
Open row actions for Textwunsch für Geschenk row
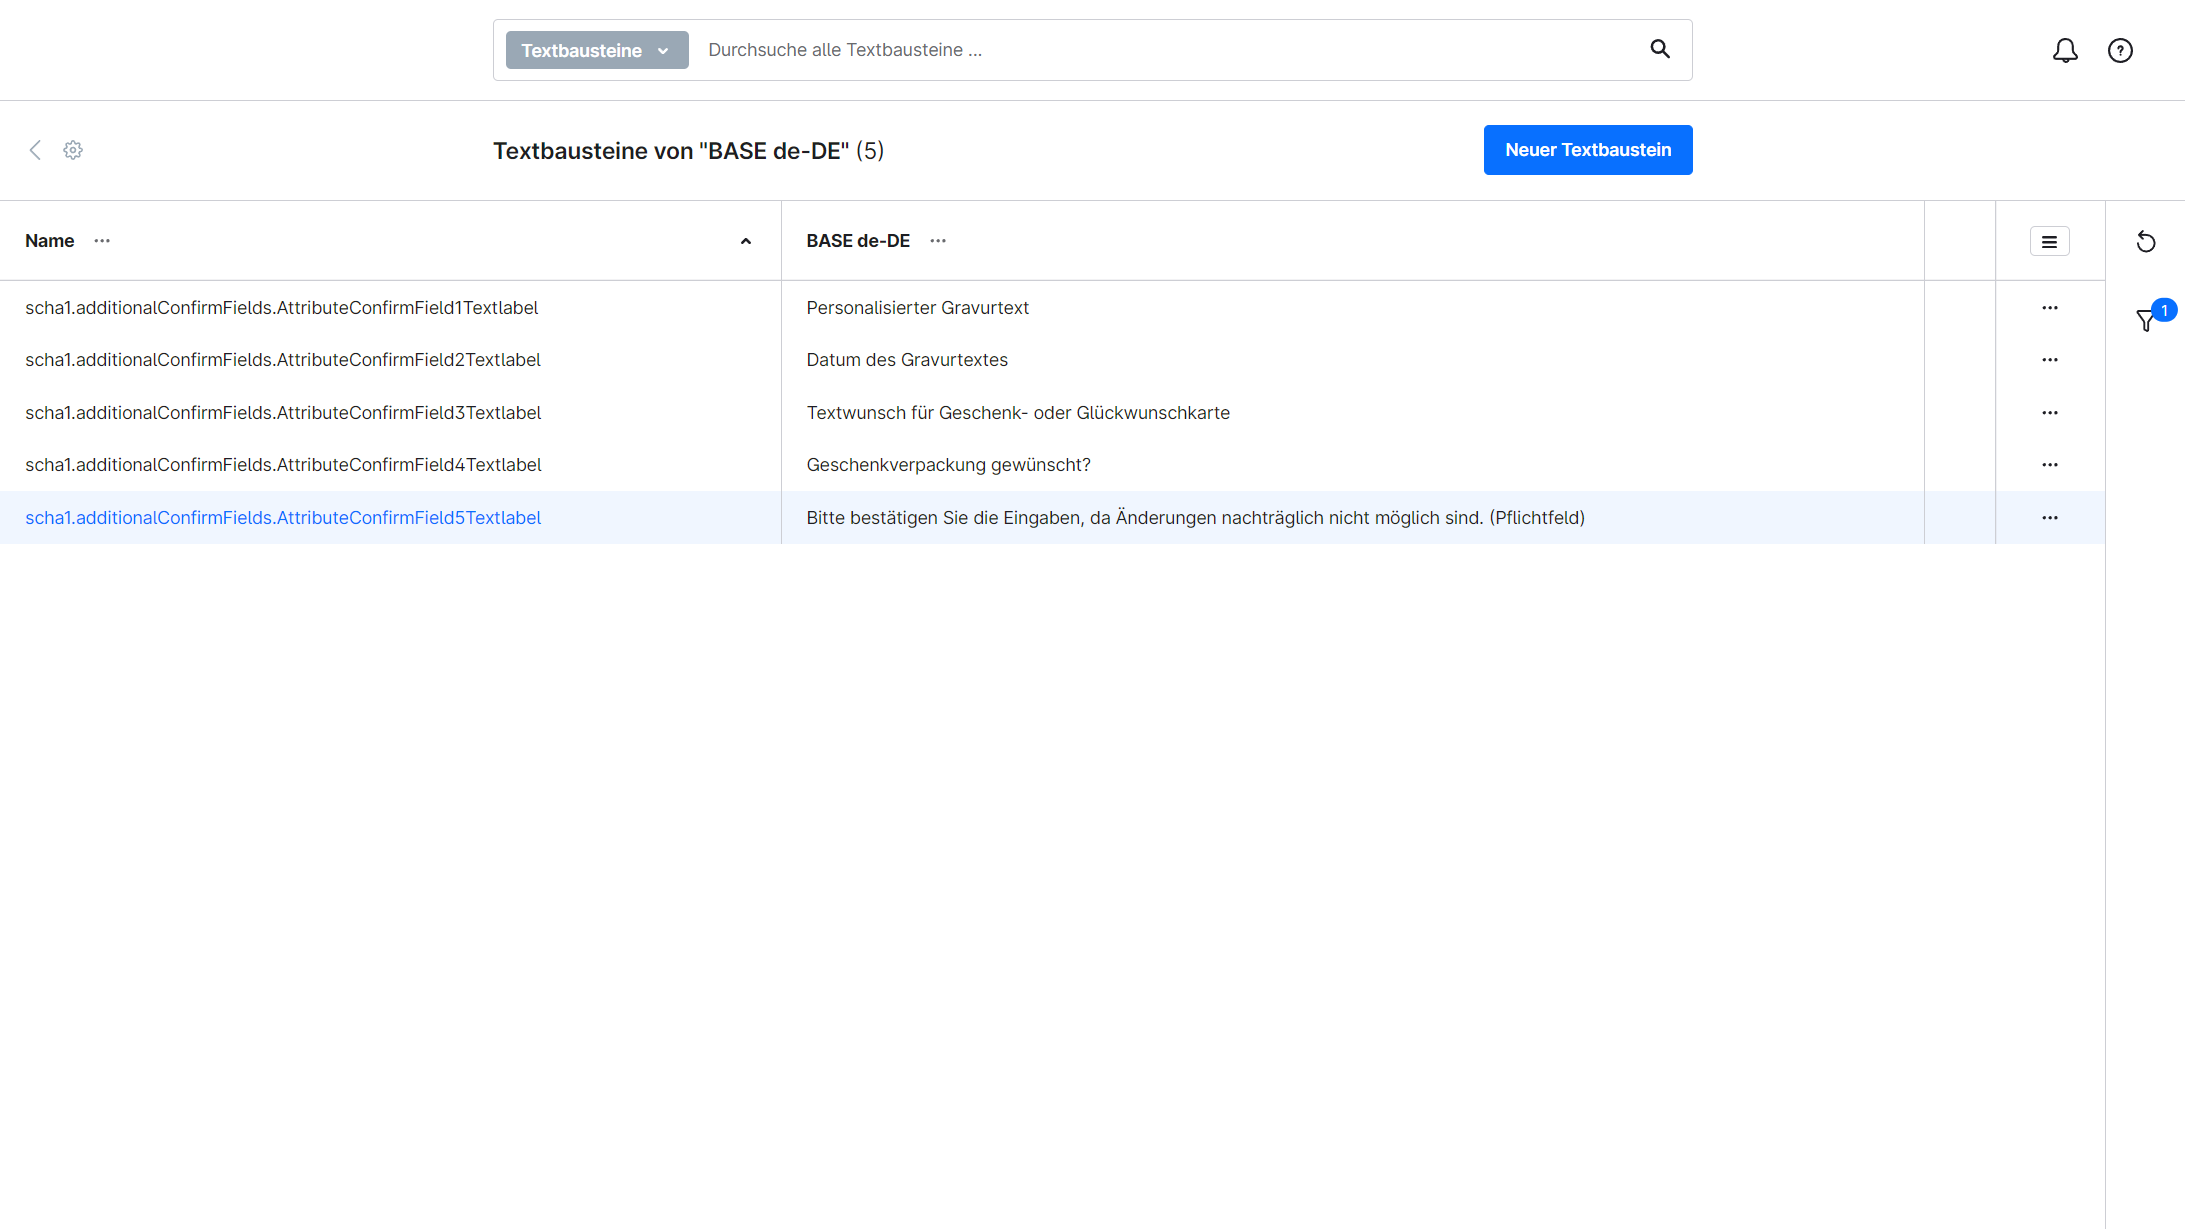[x=2050, y=413]
